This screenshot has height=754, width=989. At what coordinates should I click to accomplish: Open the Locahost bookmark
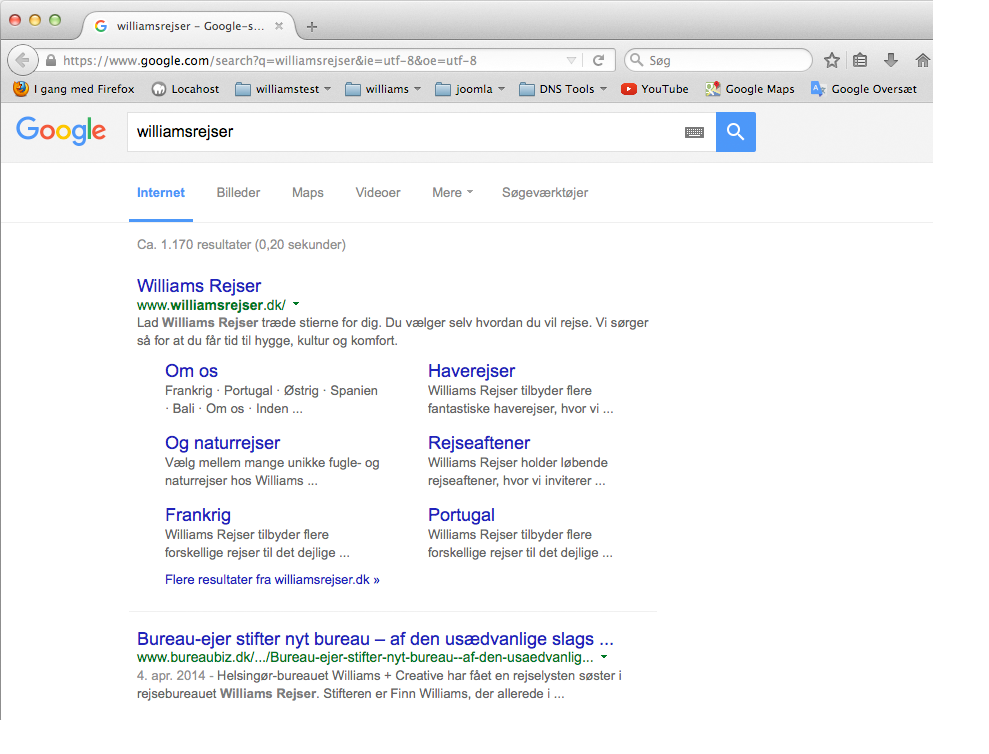point(185,89)
